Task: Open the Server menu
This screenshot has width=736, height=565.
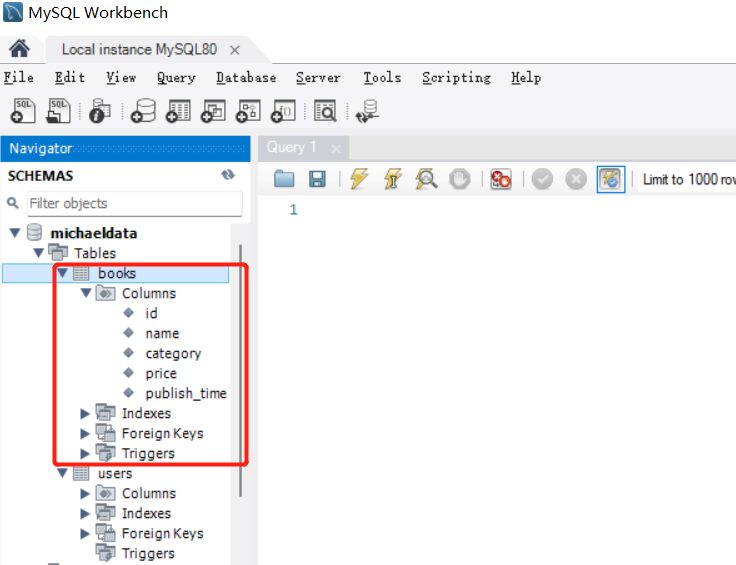Action: (x=318, y=77)
